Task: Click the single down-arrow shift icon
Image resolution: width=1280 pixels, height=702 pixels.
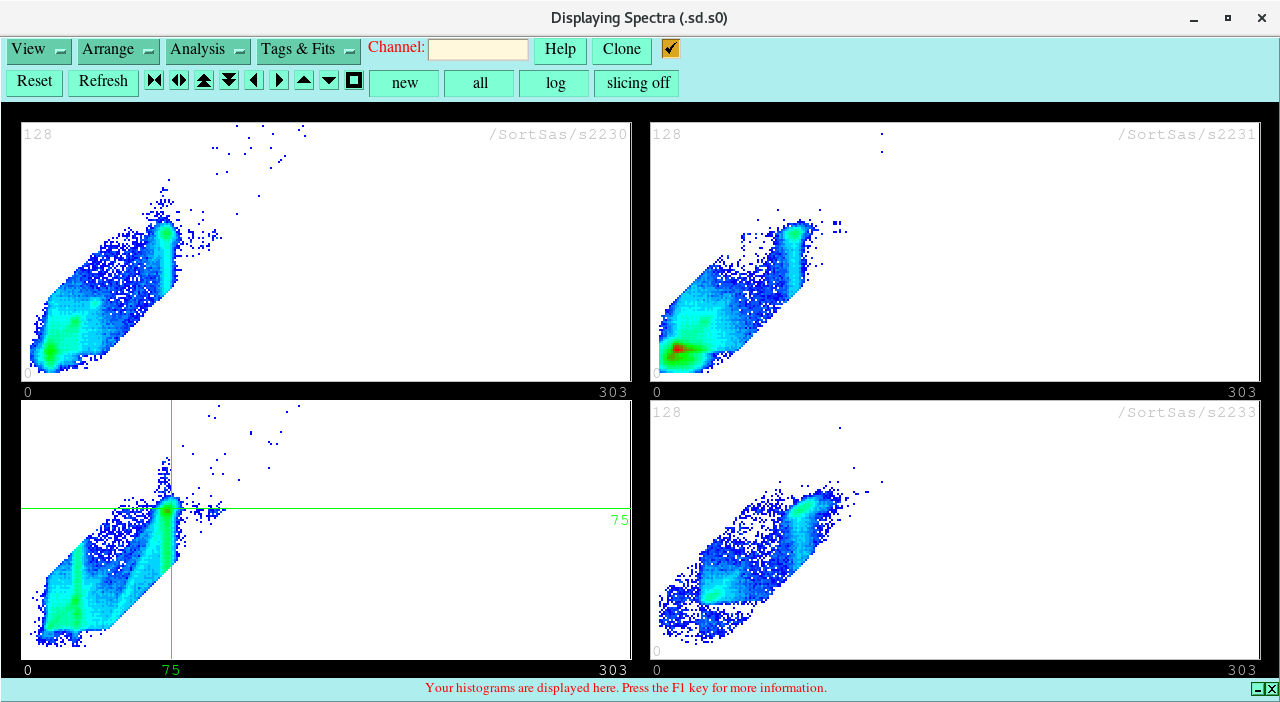Action: [328, 80]
